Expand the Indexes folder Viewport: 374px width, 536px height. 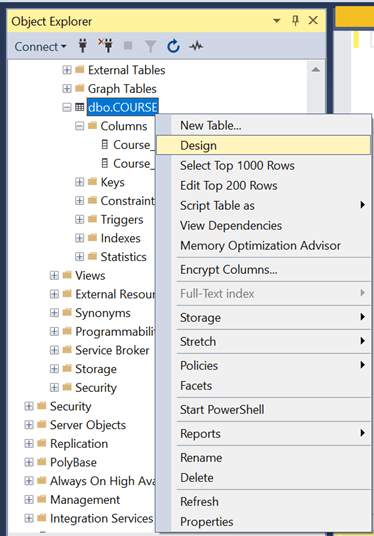pos(79,238)
